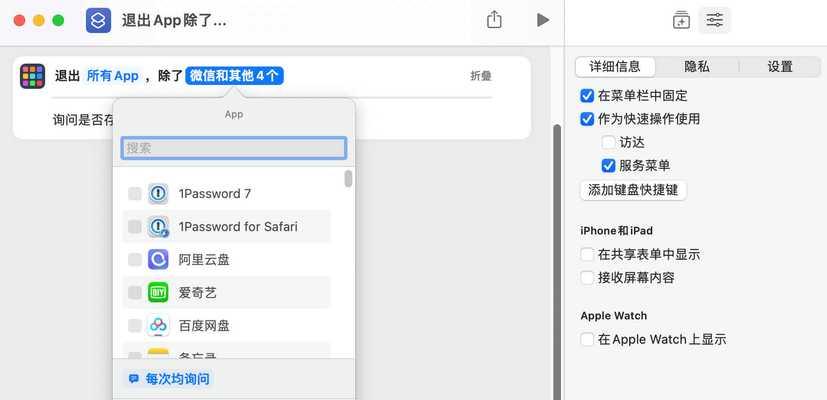This screenshot has width=827, height=400.
Task: Select the 1Password for Safari row label
Action: pos(238,227)
